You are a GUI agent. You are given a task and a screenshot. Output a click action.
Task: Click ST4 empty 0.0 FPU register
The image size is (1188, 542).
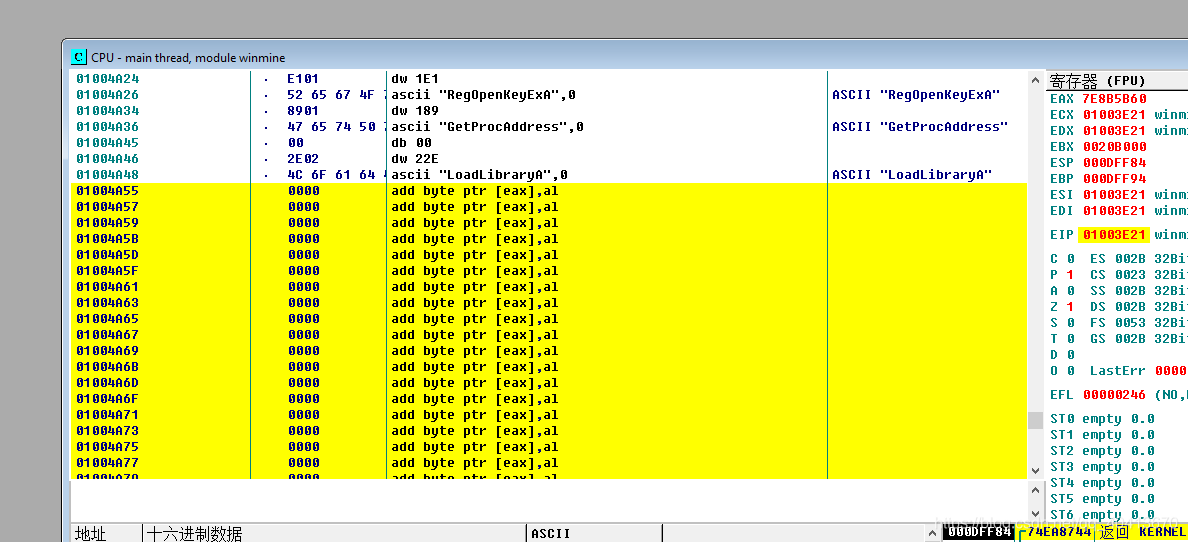pyautogui.click(x=1102, y=482)
